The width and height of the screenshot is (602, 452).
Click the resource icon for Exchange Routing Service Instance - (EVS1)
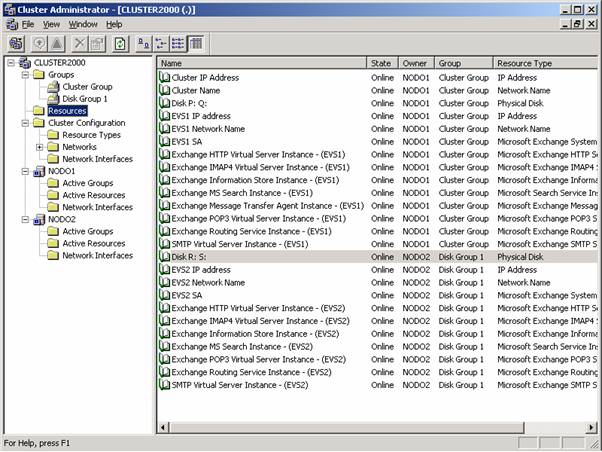click(164, 232)
